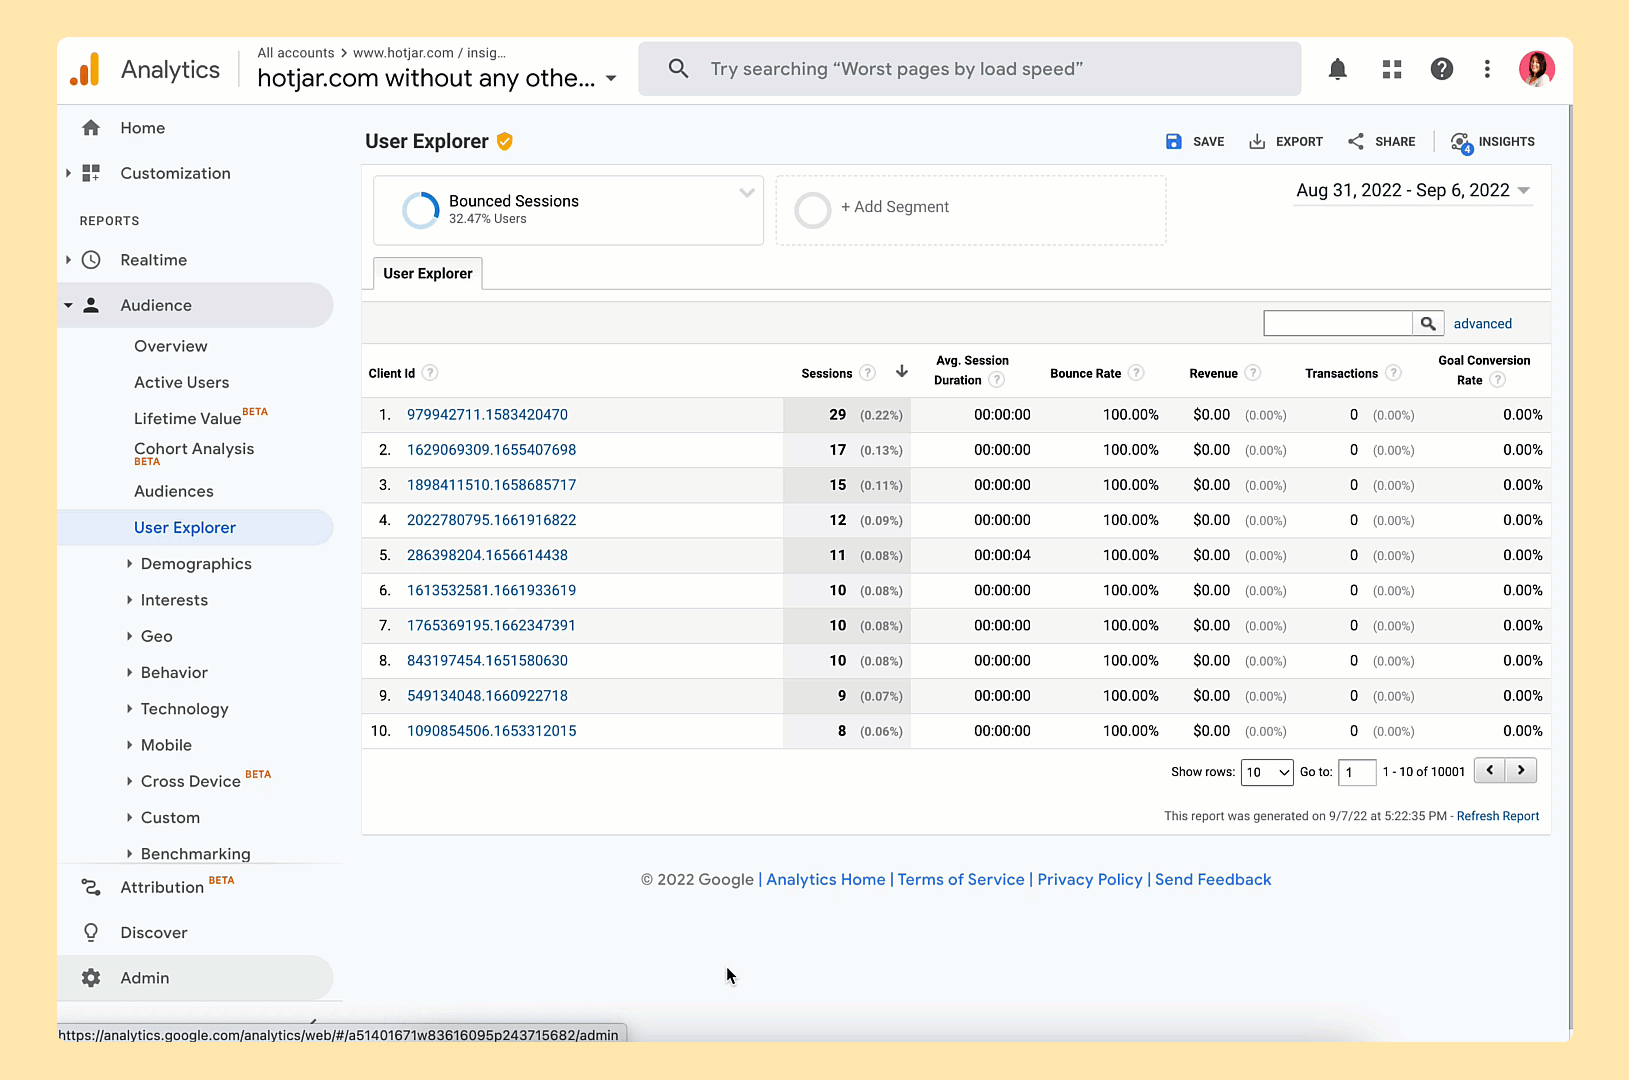This screenshot has height=1080, width=1629.
Task: Open the Overview report
Action: tap(171, 346)
